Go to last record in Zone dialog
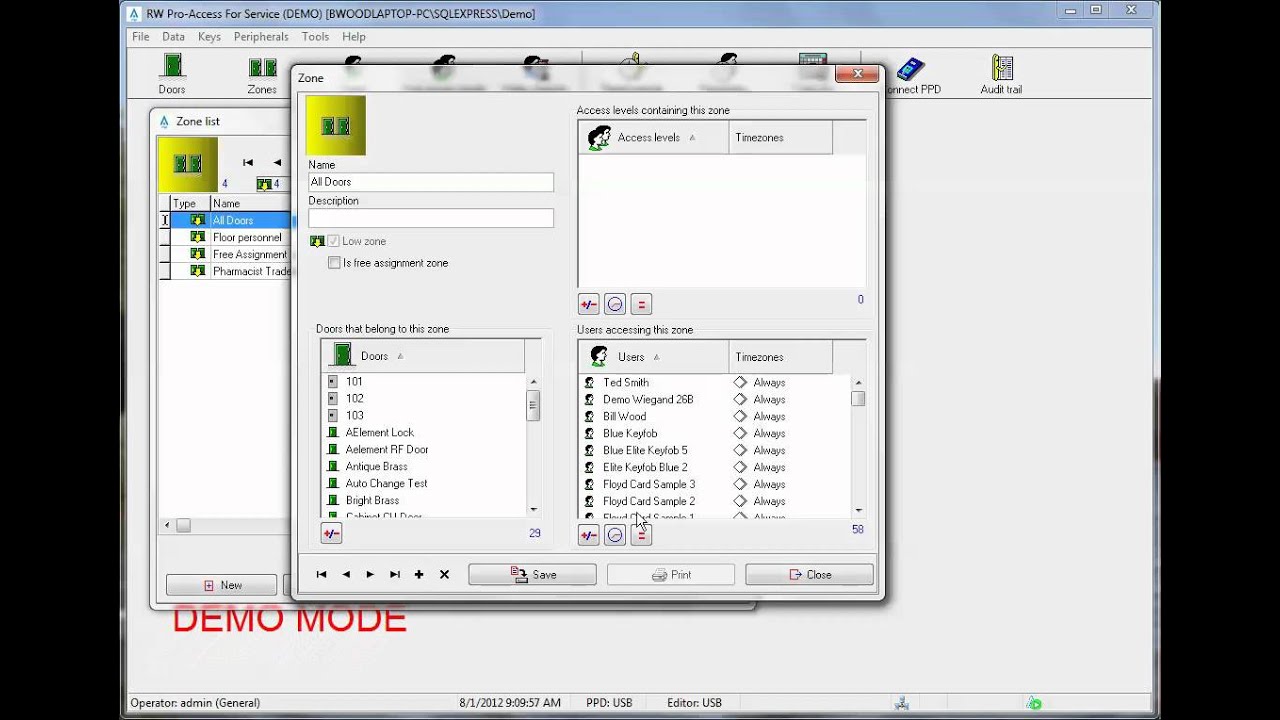Image resolution: width=1280 pixels, height=720 pixels. coord(395,574)
